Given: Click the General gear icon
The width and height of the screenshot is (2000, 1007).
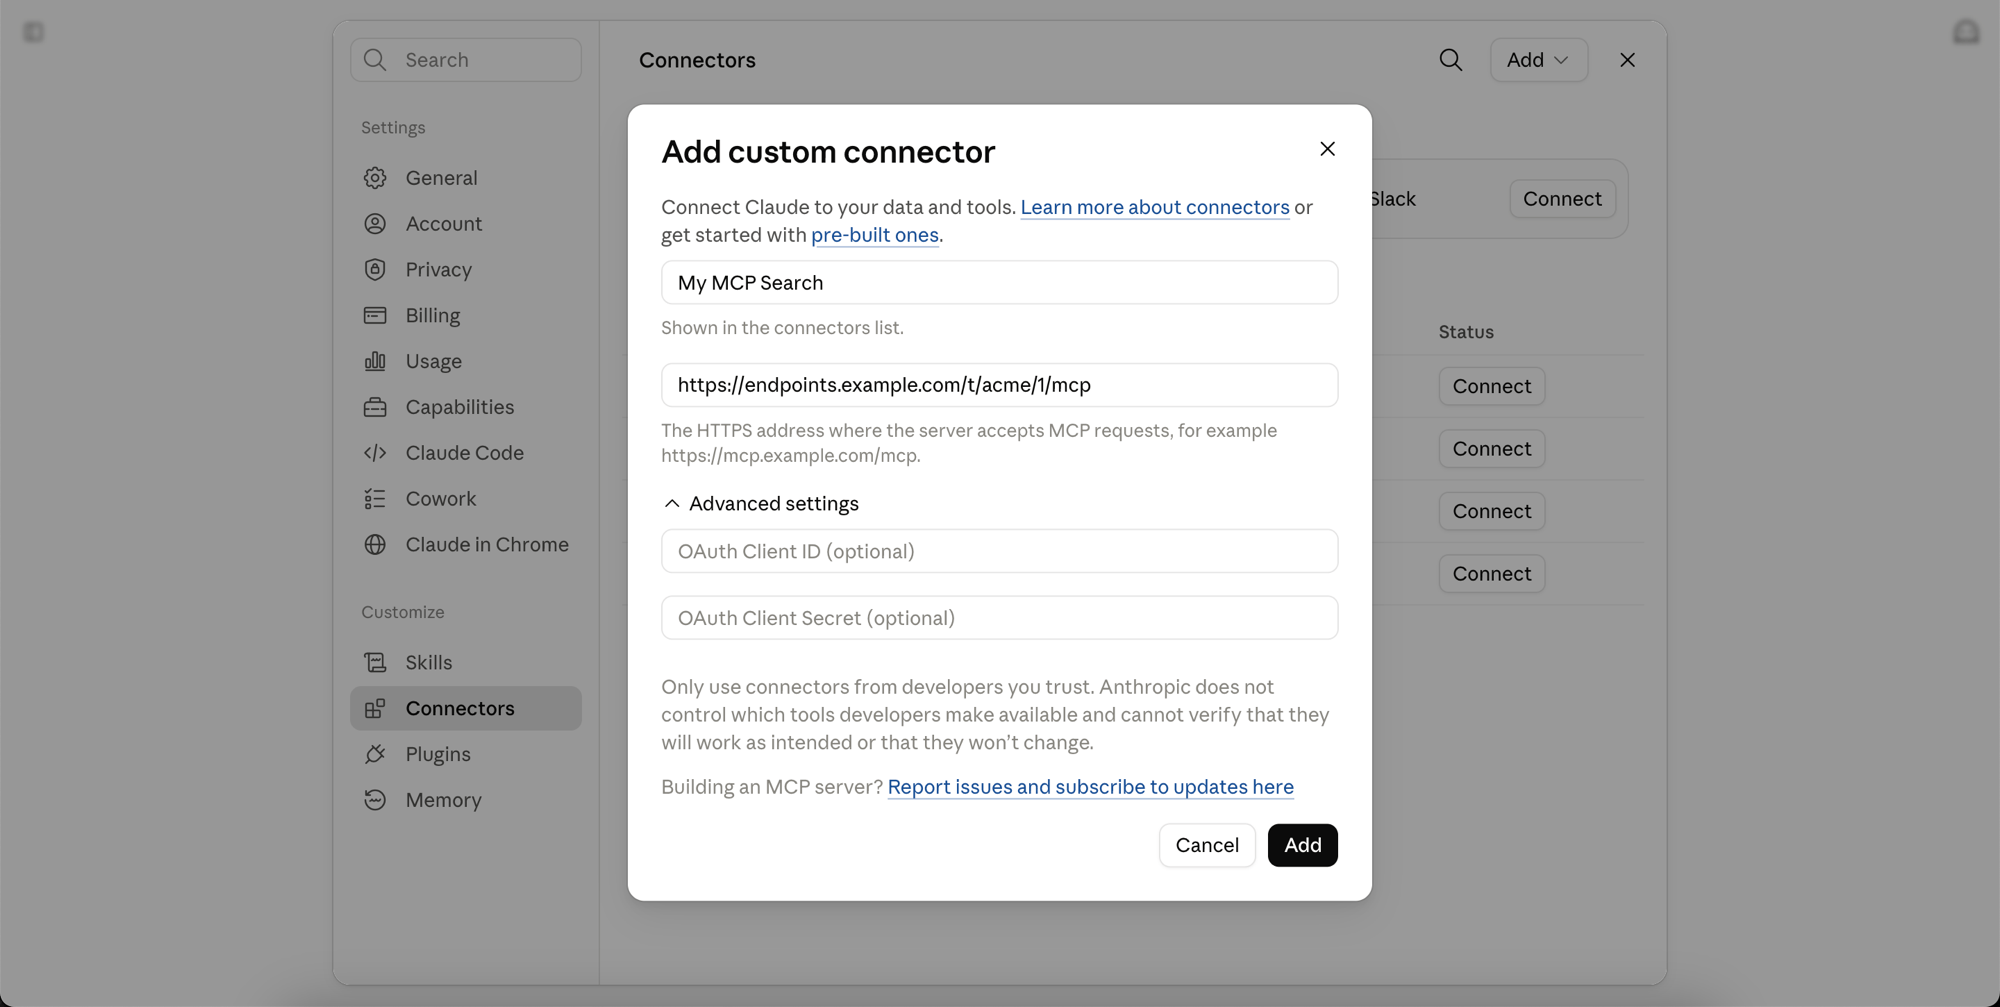Looking at the screenshot, I should [375, 178].
